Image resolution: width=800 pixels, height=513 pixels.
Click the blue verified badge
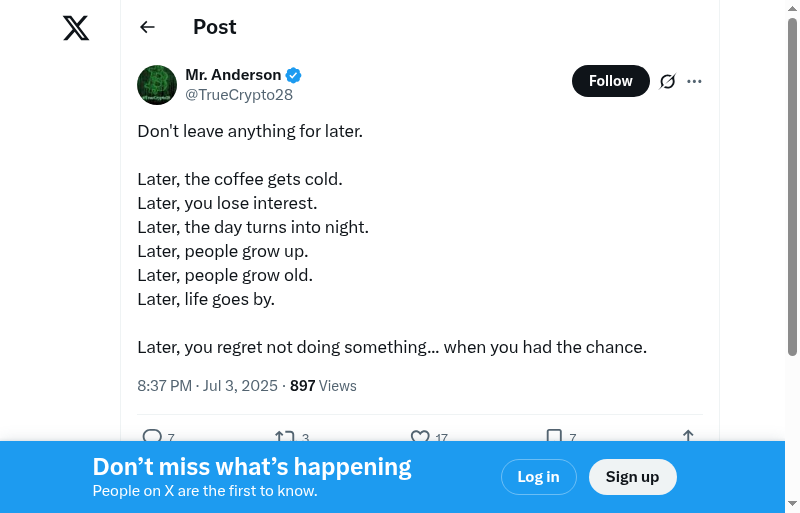(294, 75)
